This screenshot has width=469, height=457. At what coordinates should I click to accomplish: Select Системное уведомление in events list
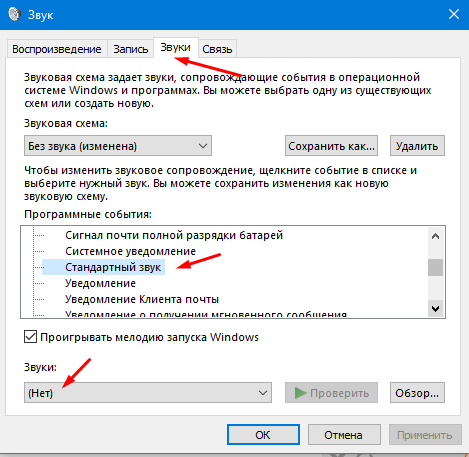click(x=130, y=251)
